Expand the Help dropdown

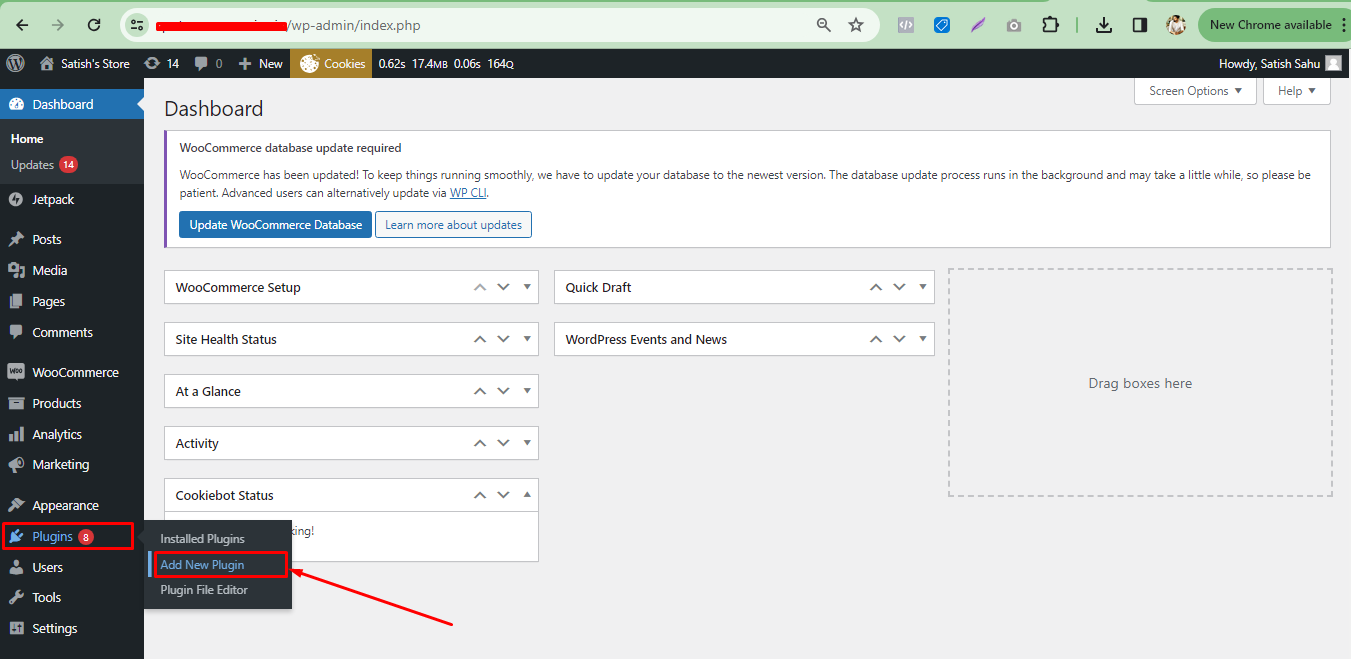click(1297, 90)
